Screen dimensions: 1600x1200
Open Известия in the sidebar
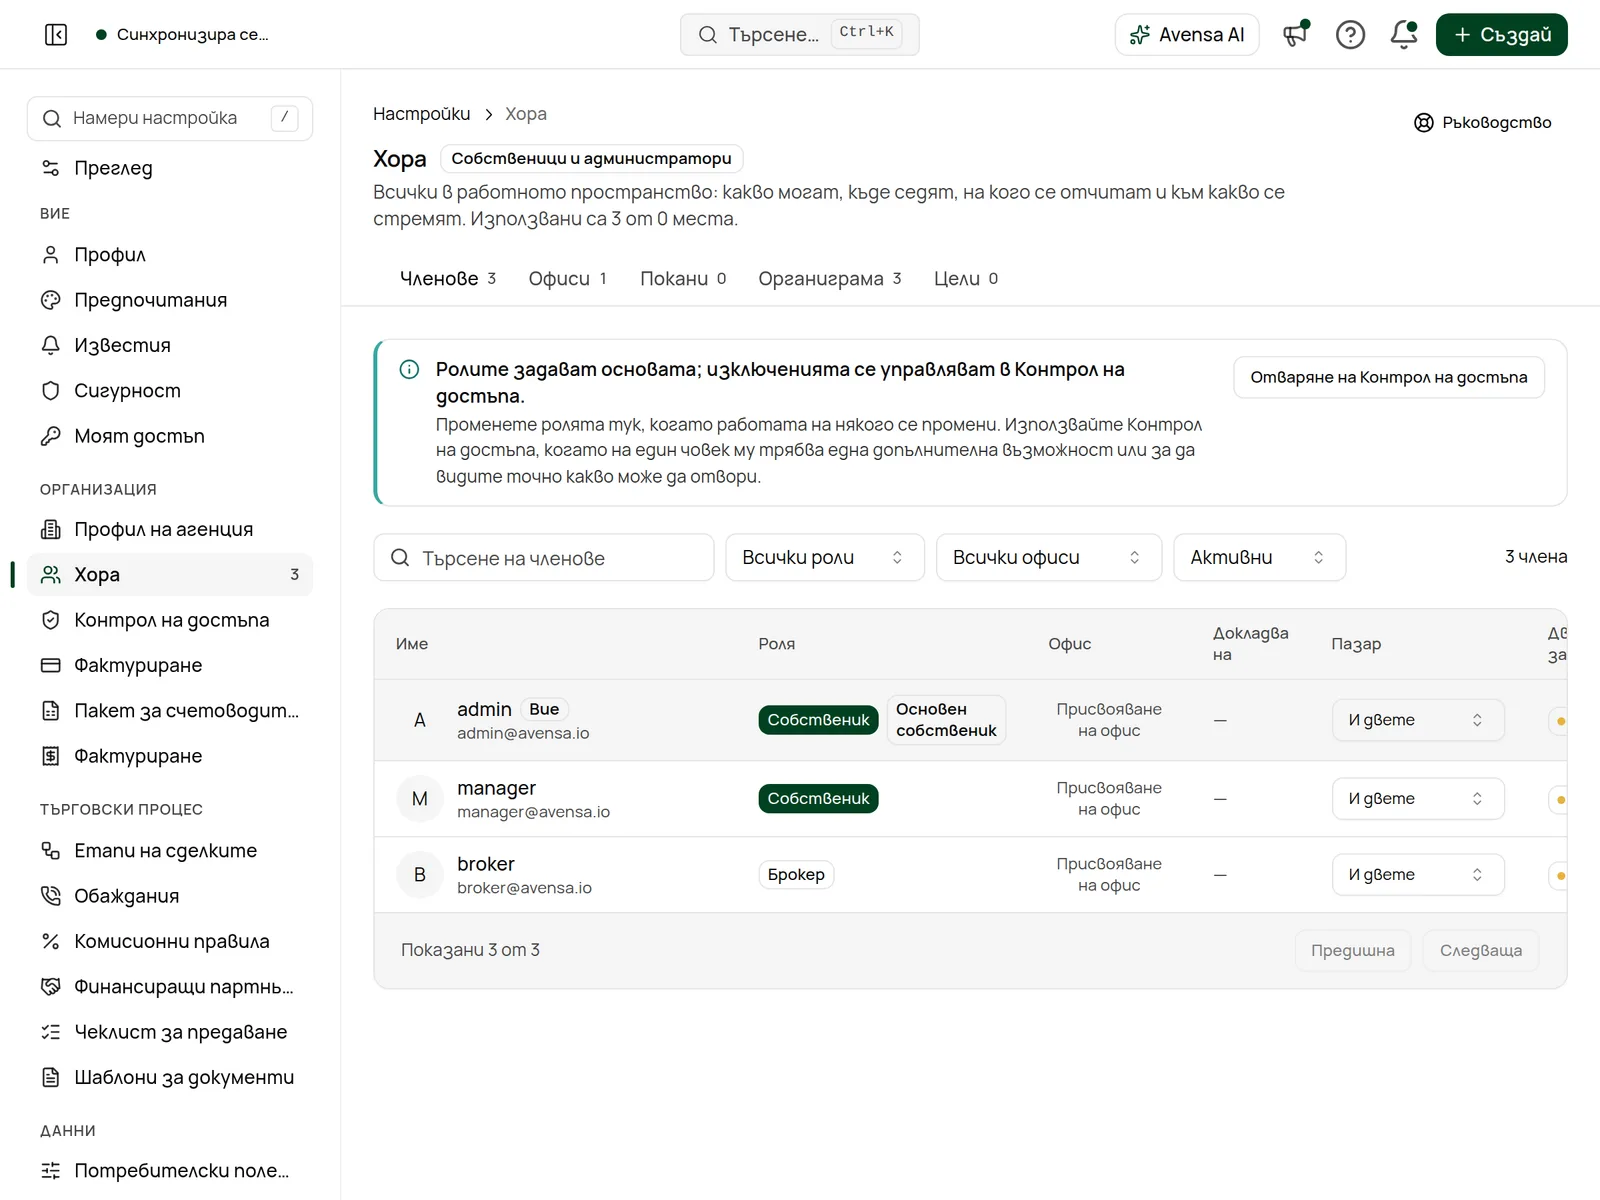pyautogui.click(x=170, y=345)
